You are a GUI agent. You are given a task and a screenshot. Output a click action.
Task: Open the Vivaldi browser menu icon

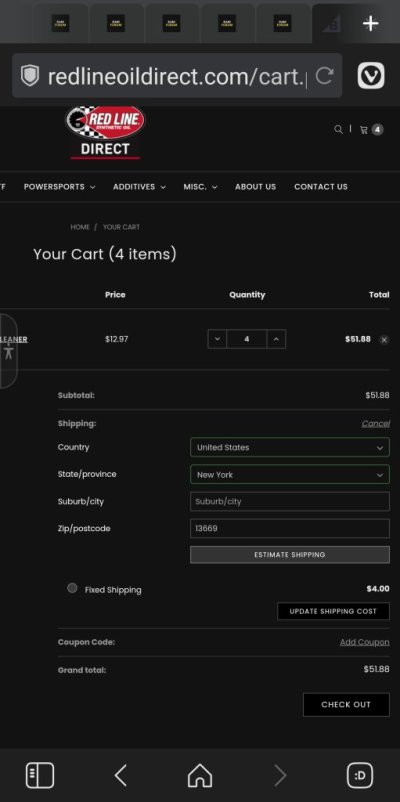pos(371,76)
